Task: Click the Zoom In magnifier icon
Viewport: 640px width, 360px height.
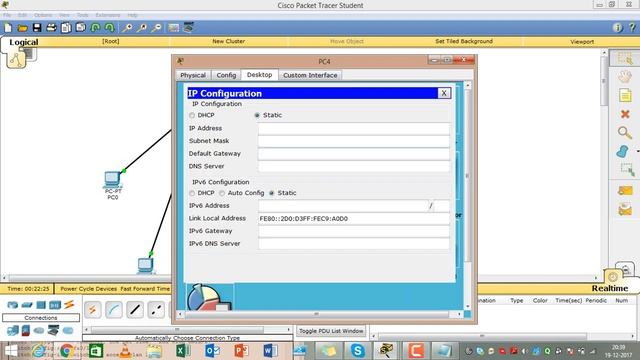Action: 127,28
